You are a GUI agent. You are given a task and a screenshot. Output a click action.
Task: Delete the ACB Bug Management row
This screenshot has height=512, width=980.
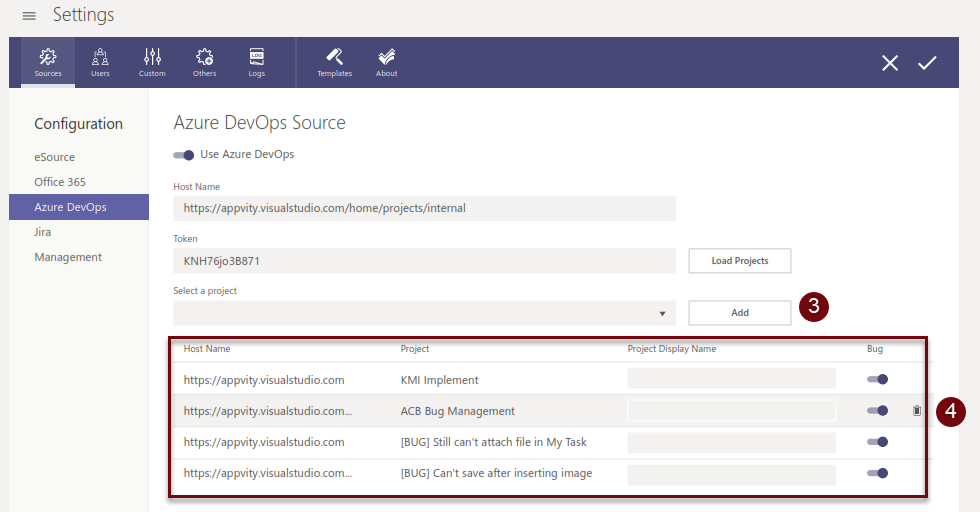coord(917,410)
